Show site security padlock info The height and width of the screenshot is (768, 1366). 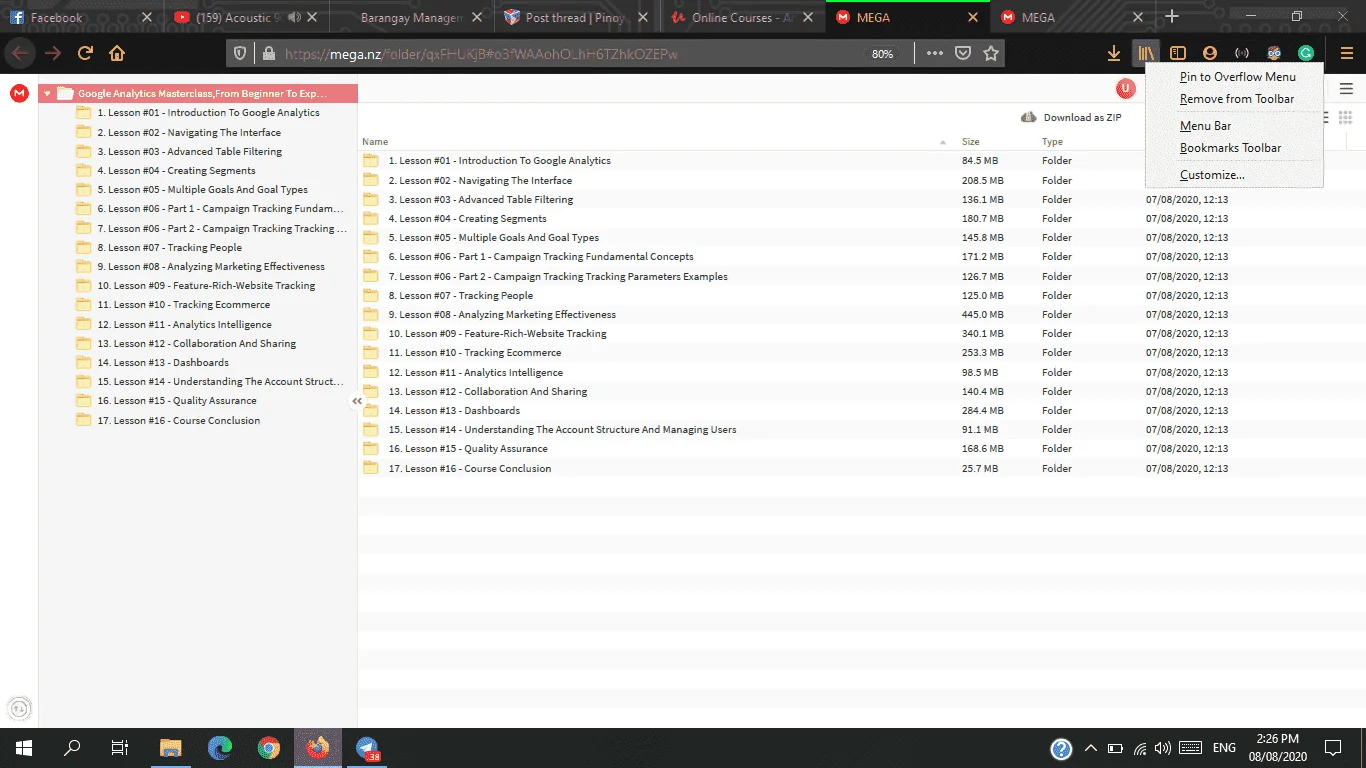click(x=268, y=54)
